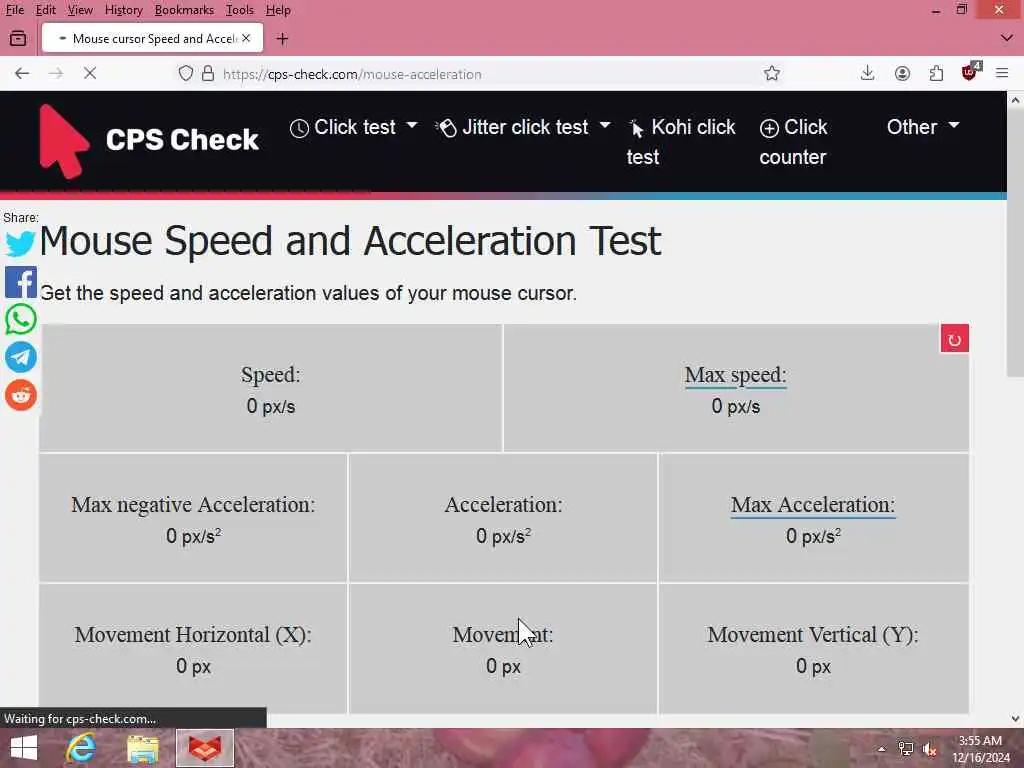The image size is (1024, 768).
Task: Share page via Twitter icon
Action: pyautogui.click(x=20, y=244)
